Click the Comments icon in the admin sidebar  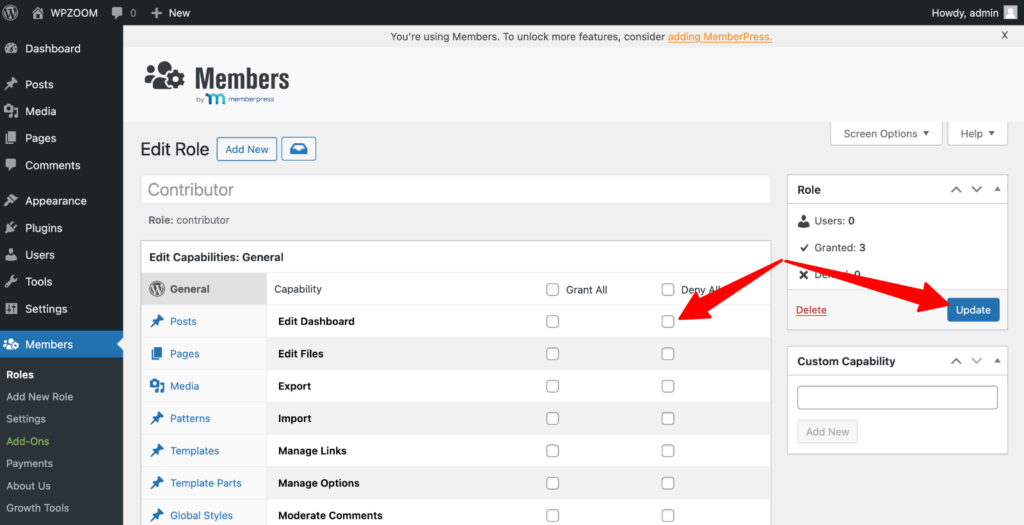pyautogui.click(x=11, y=165)
